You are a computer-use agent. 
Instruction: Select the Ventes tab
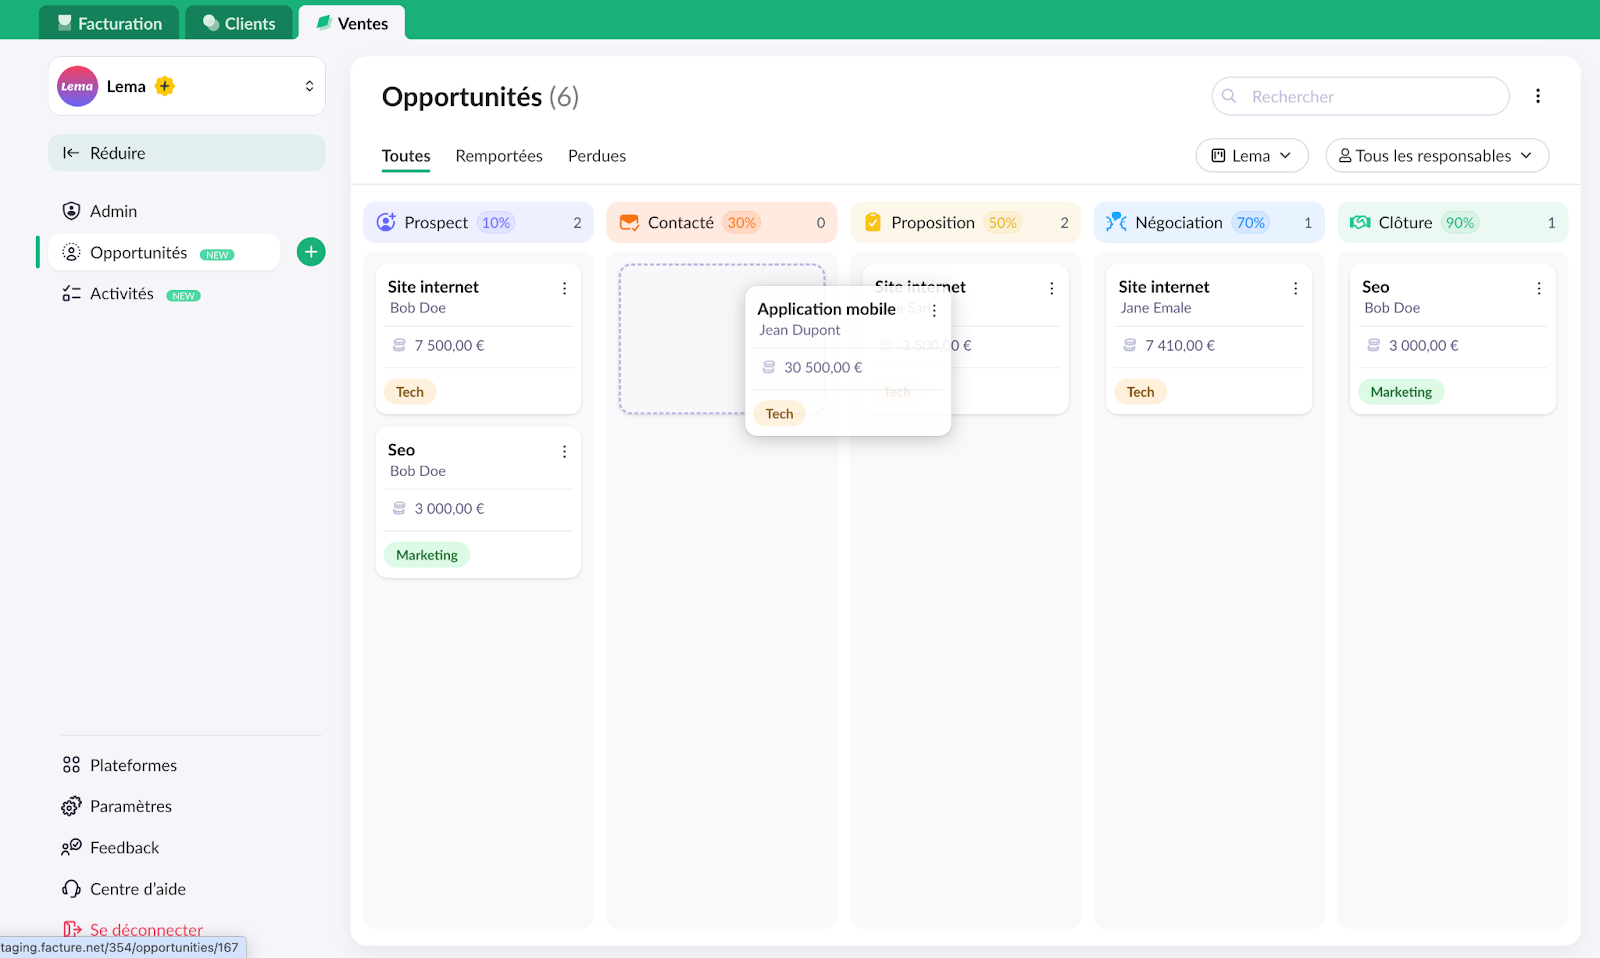351,23
